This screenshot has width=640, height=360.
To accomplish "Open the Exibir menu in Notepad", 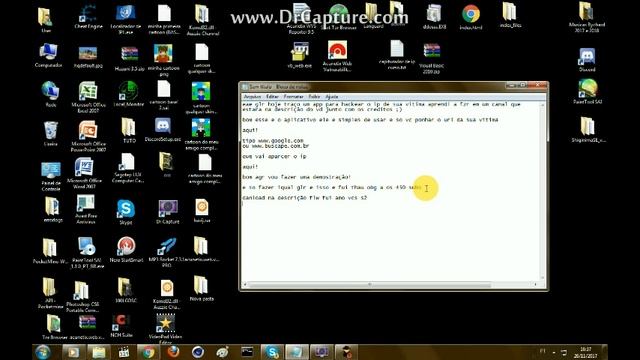I will pos(314,97).
